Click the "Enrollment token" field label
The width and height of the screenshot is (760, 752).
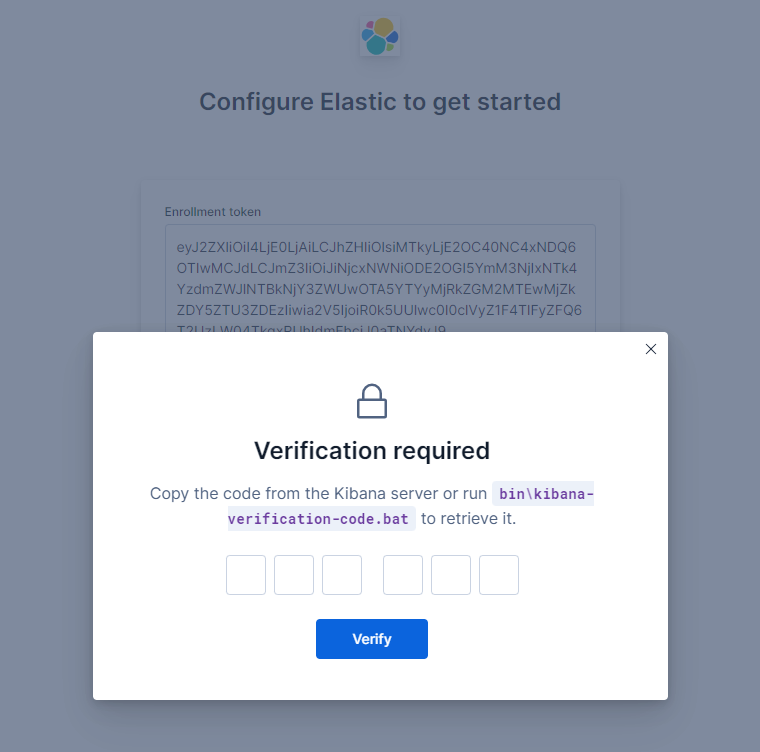point(213,212)
